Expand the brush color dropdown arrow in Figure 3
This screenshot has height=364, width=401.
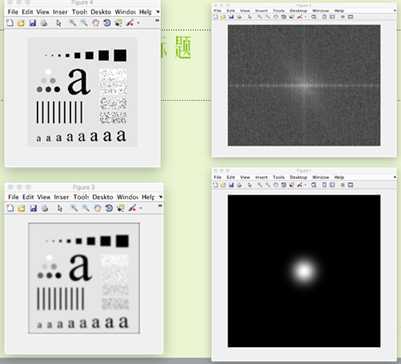point(140,209)
